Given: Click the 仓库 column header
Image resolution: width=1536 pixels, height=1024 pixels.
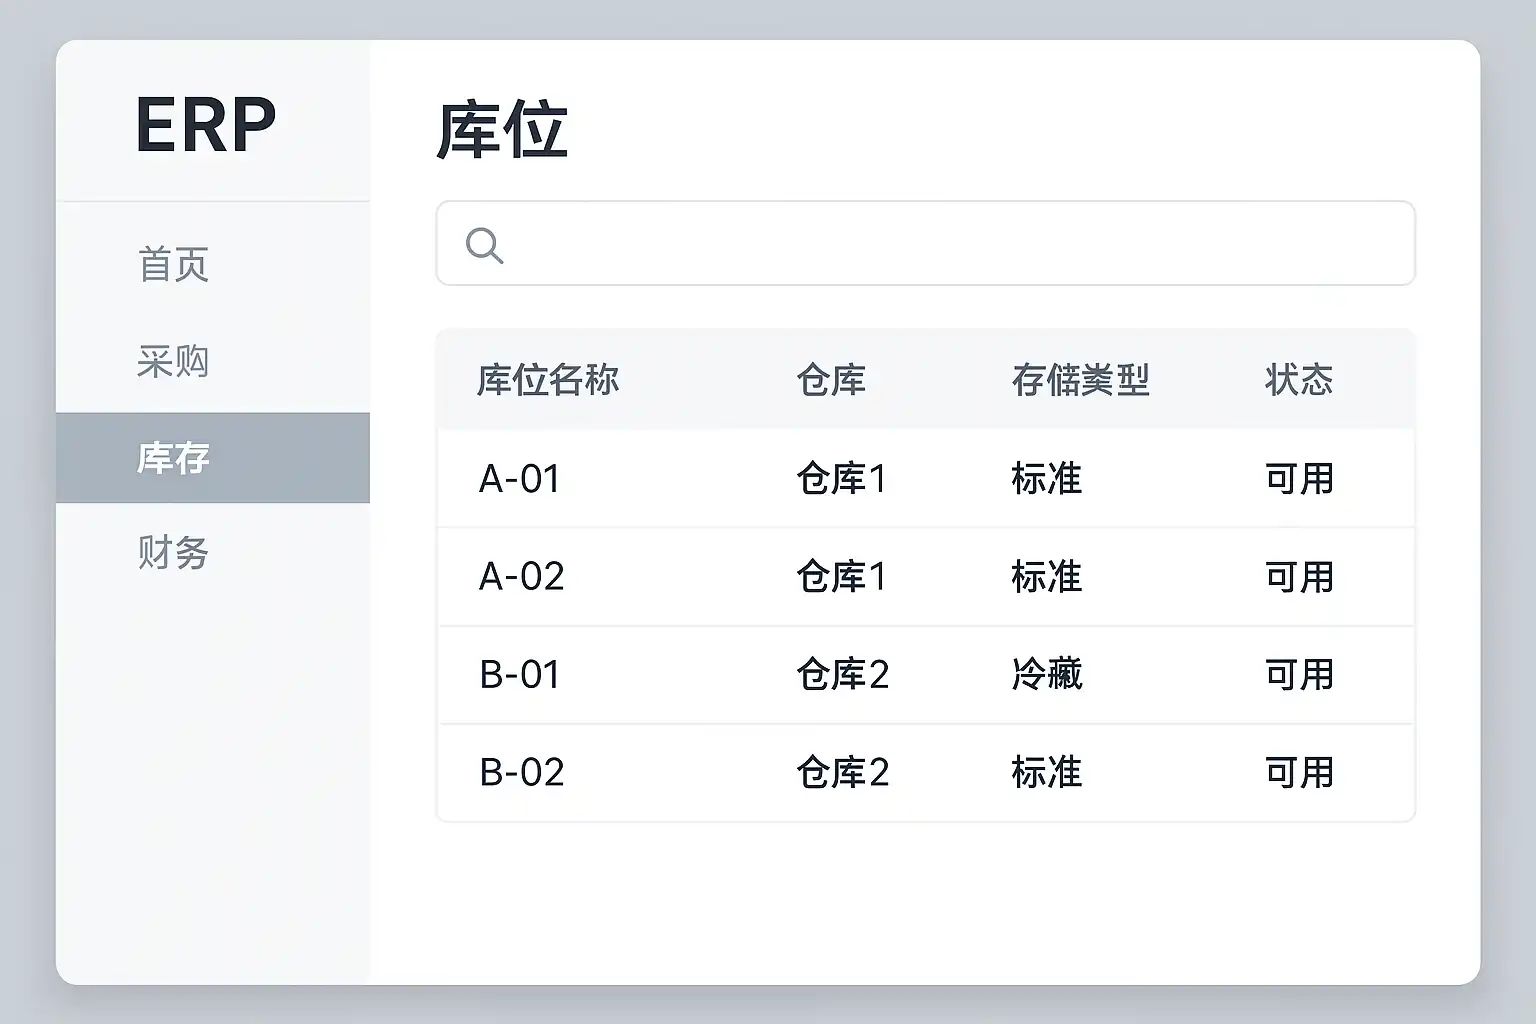Looking at the screenshot, I should click(x=831, y=380).
